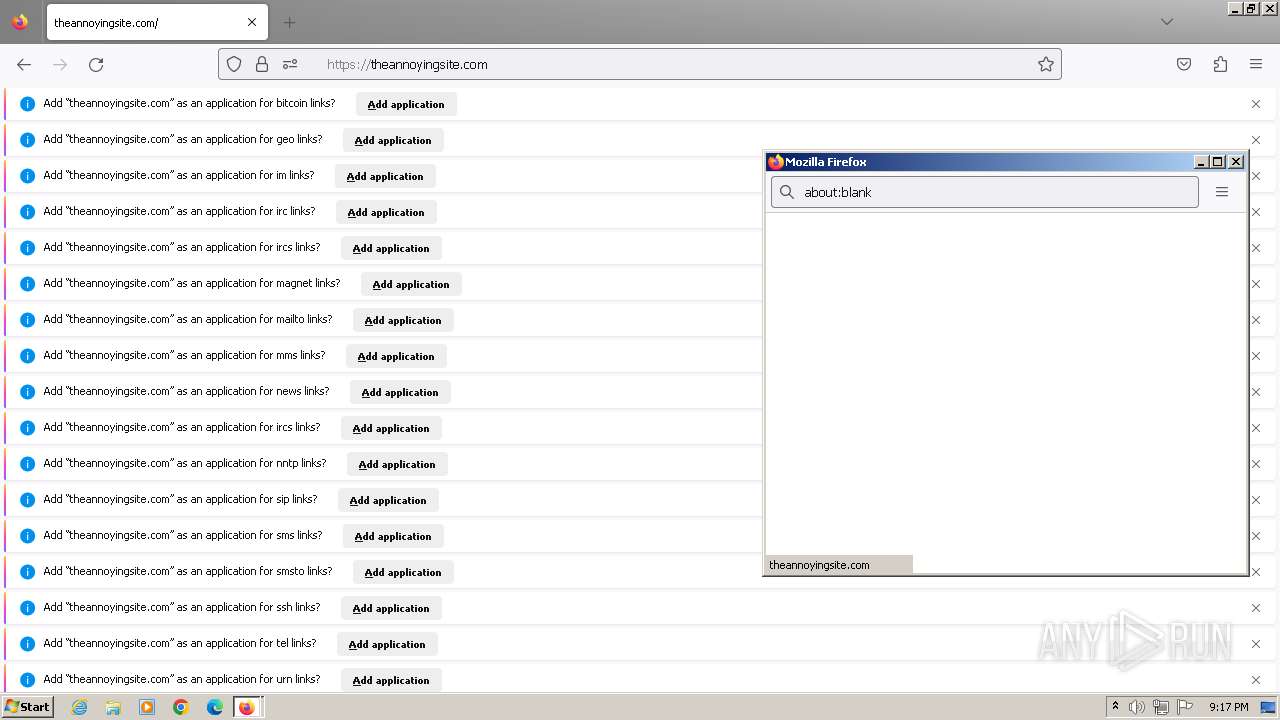The height and width of the screenshot is (720, 1280).
Task: Open the volume control in the system tray
Action: click(x=1137, y=707)
